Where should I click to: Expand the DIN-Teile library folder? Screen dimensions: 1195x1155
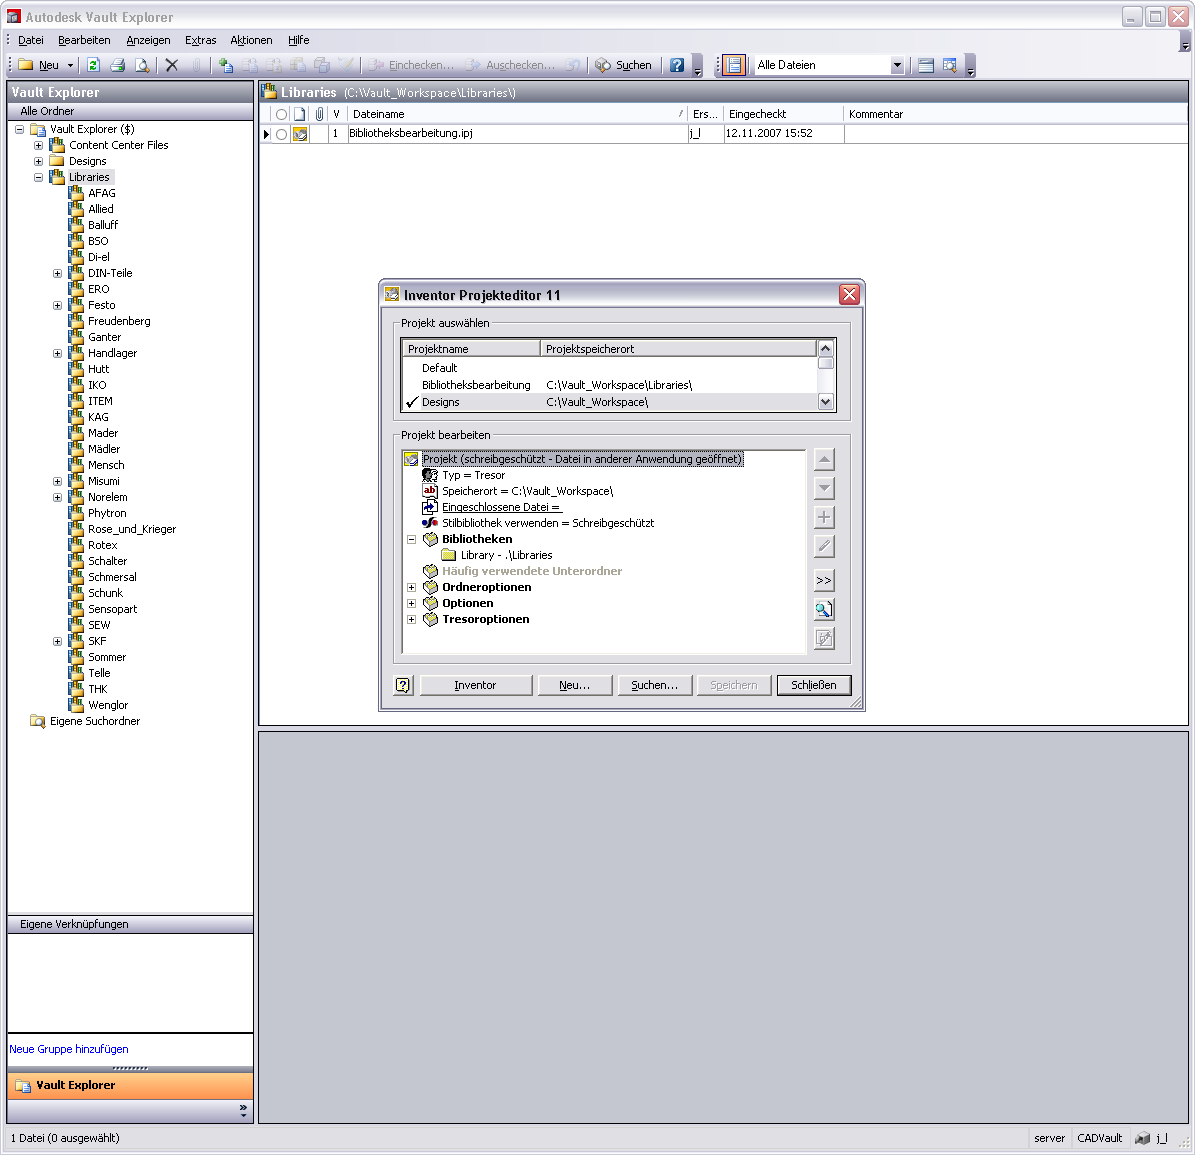[57, 274]
